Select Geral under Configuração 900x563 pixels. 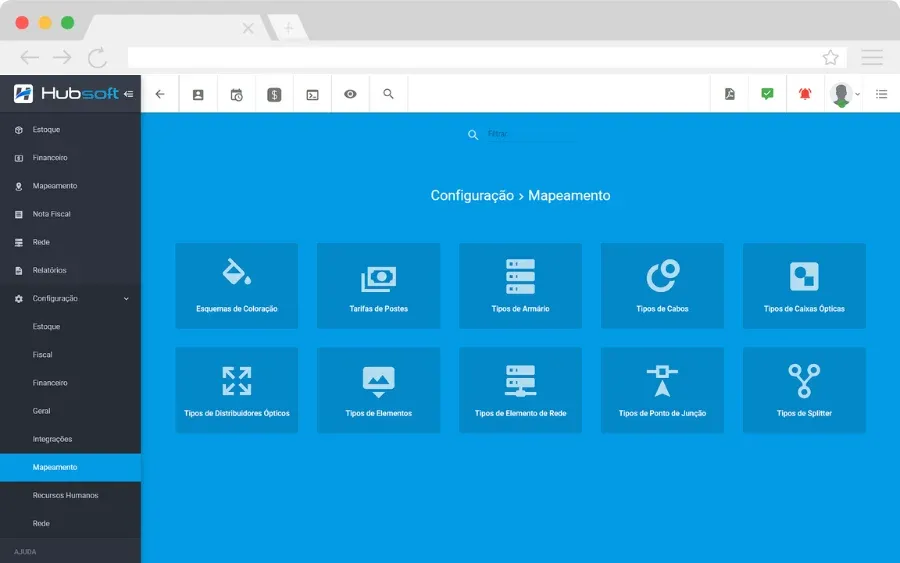pyautogui.click(x=70, y=411)
